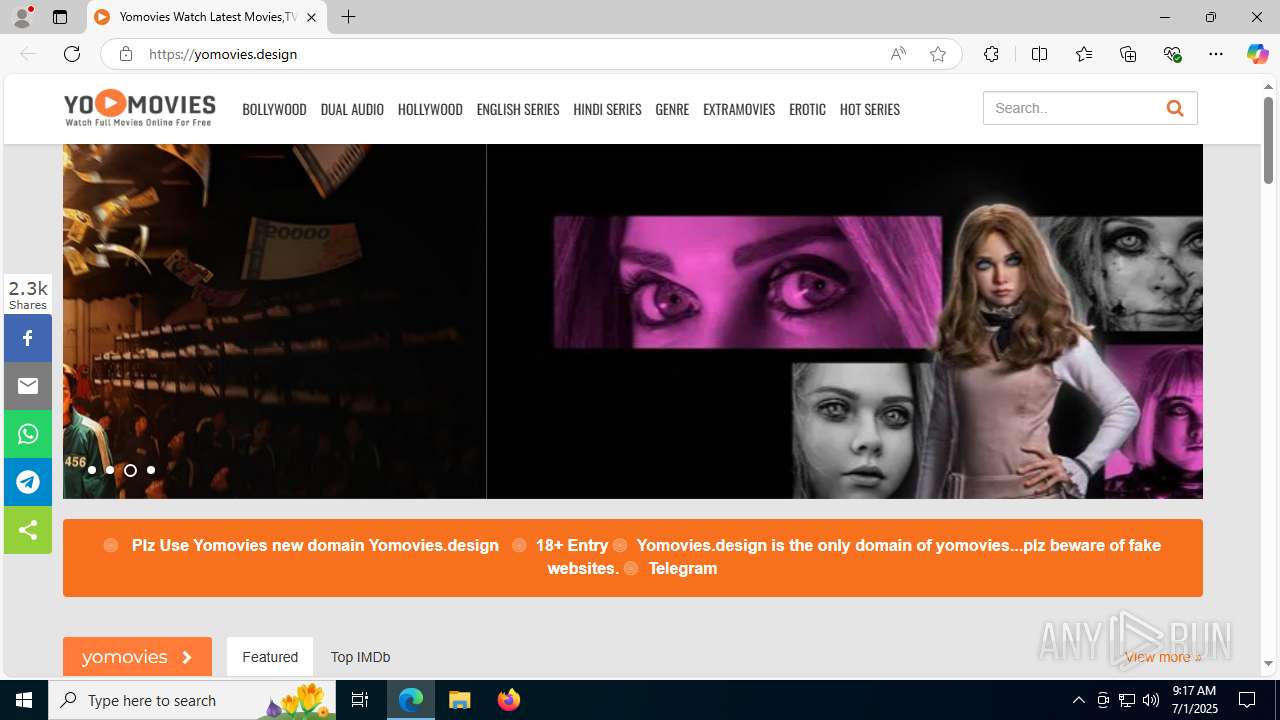Click Plz Use Yomovies new domain link
This screenshot has height=720, width=1280.
(x=315, y=545)
